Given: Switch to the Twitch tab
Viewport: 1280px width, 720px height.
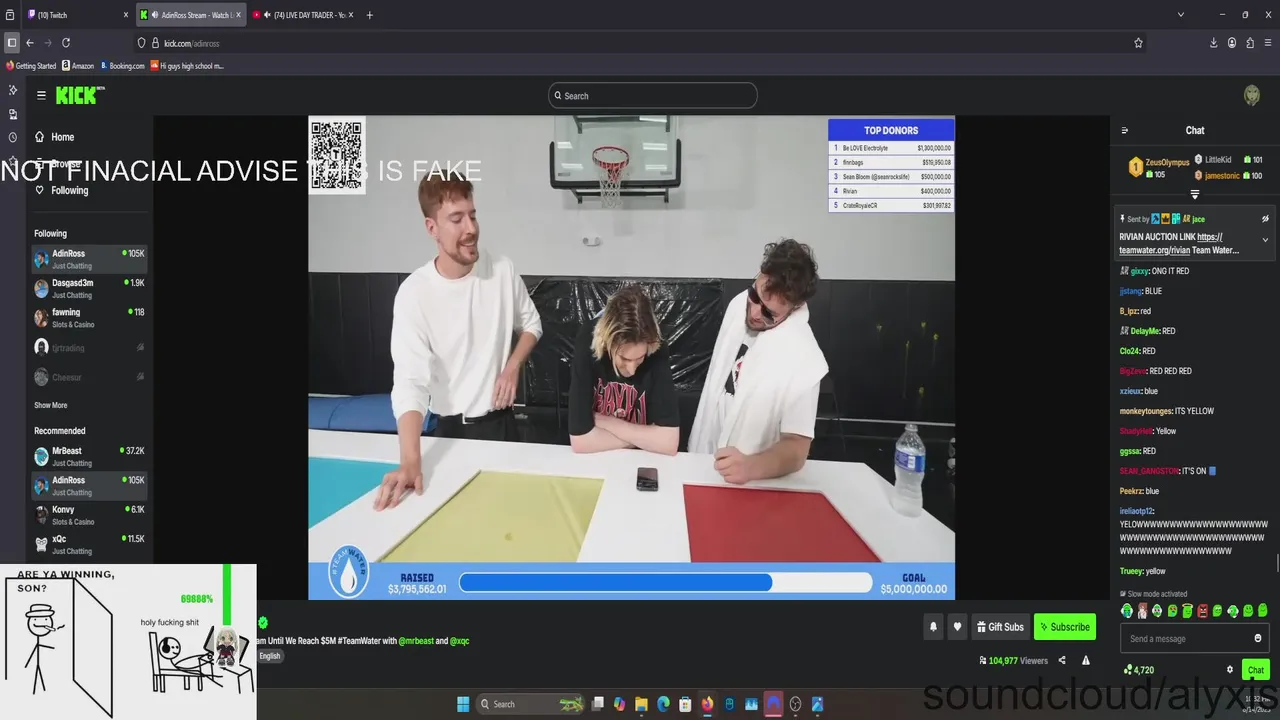Looking at the screenshot, I should pos(76,15).
